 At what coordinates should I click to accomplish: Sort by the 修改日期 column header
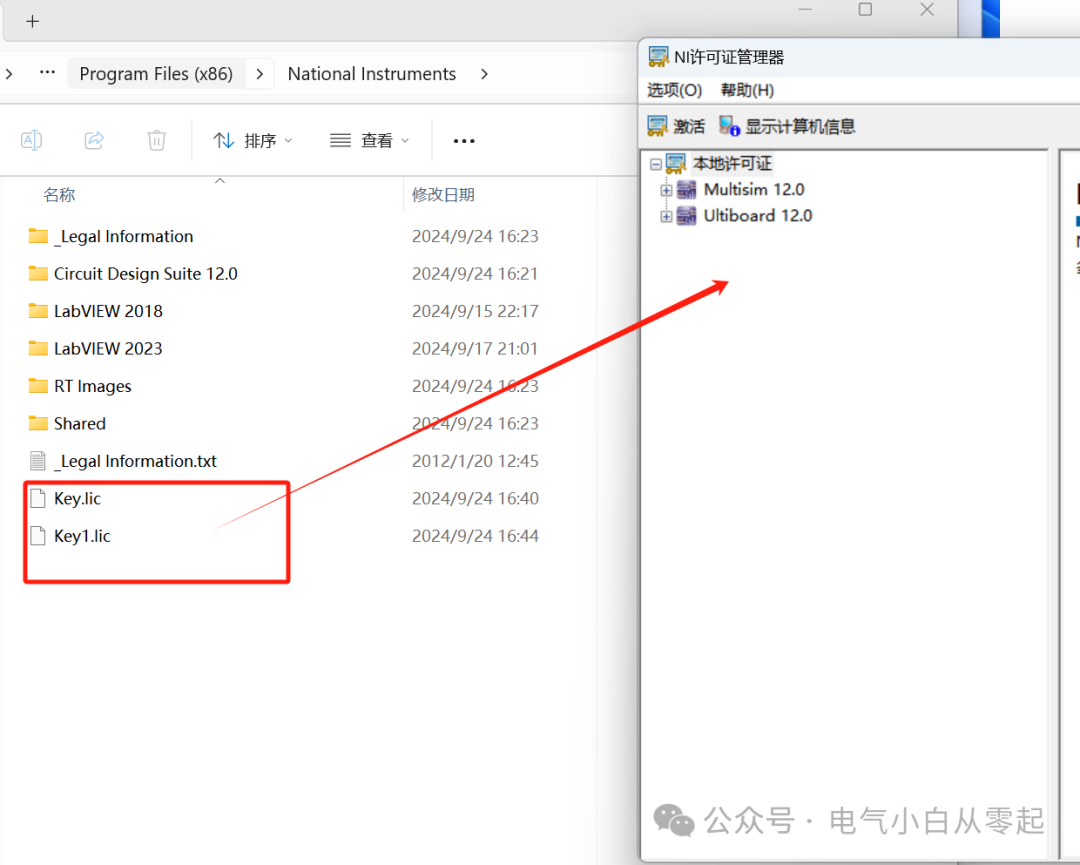click(444, 195)
